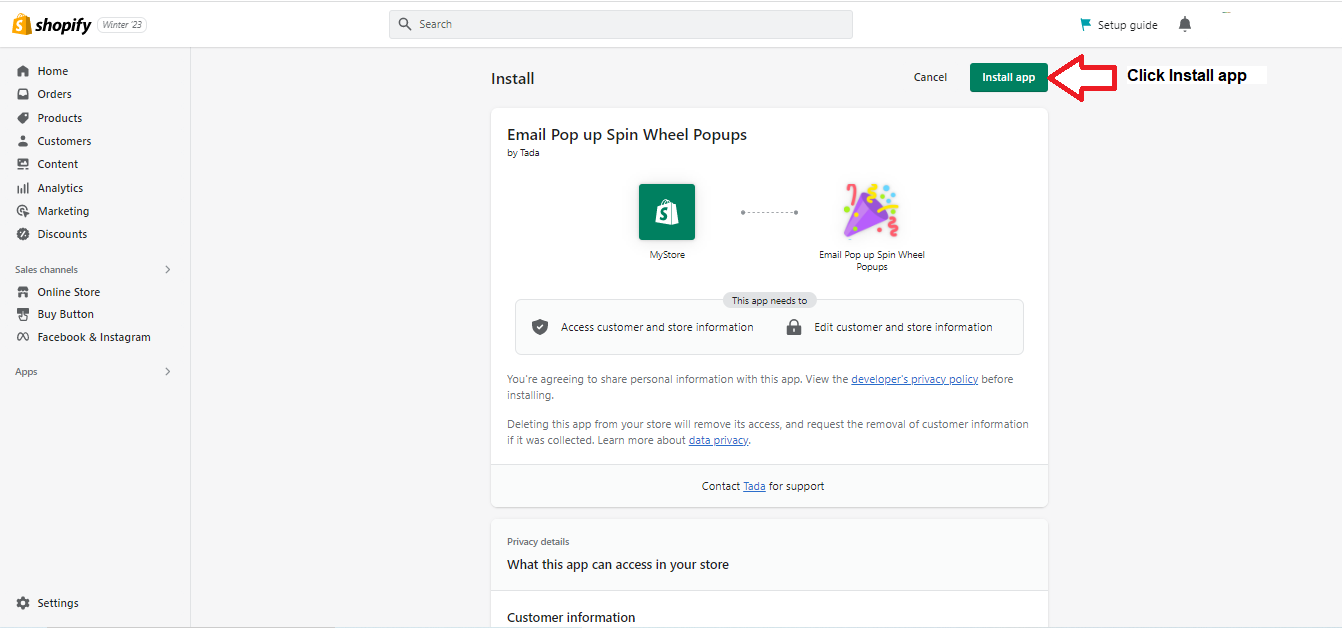Click the Shopify logo in header
This screenshot has width=1342, height=628.
click(51, 25)
